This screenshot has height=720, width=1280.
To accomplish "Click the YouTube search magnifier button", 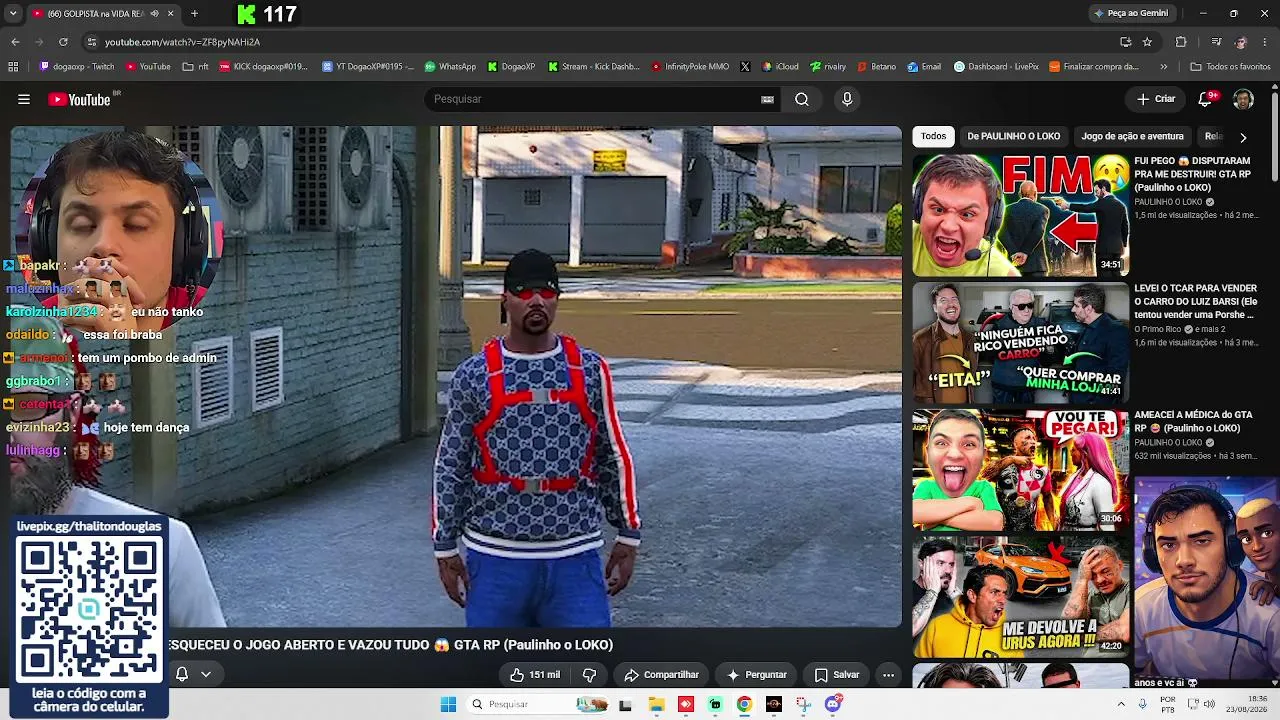I will [802, 99].
